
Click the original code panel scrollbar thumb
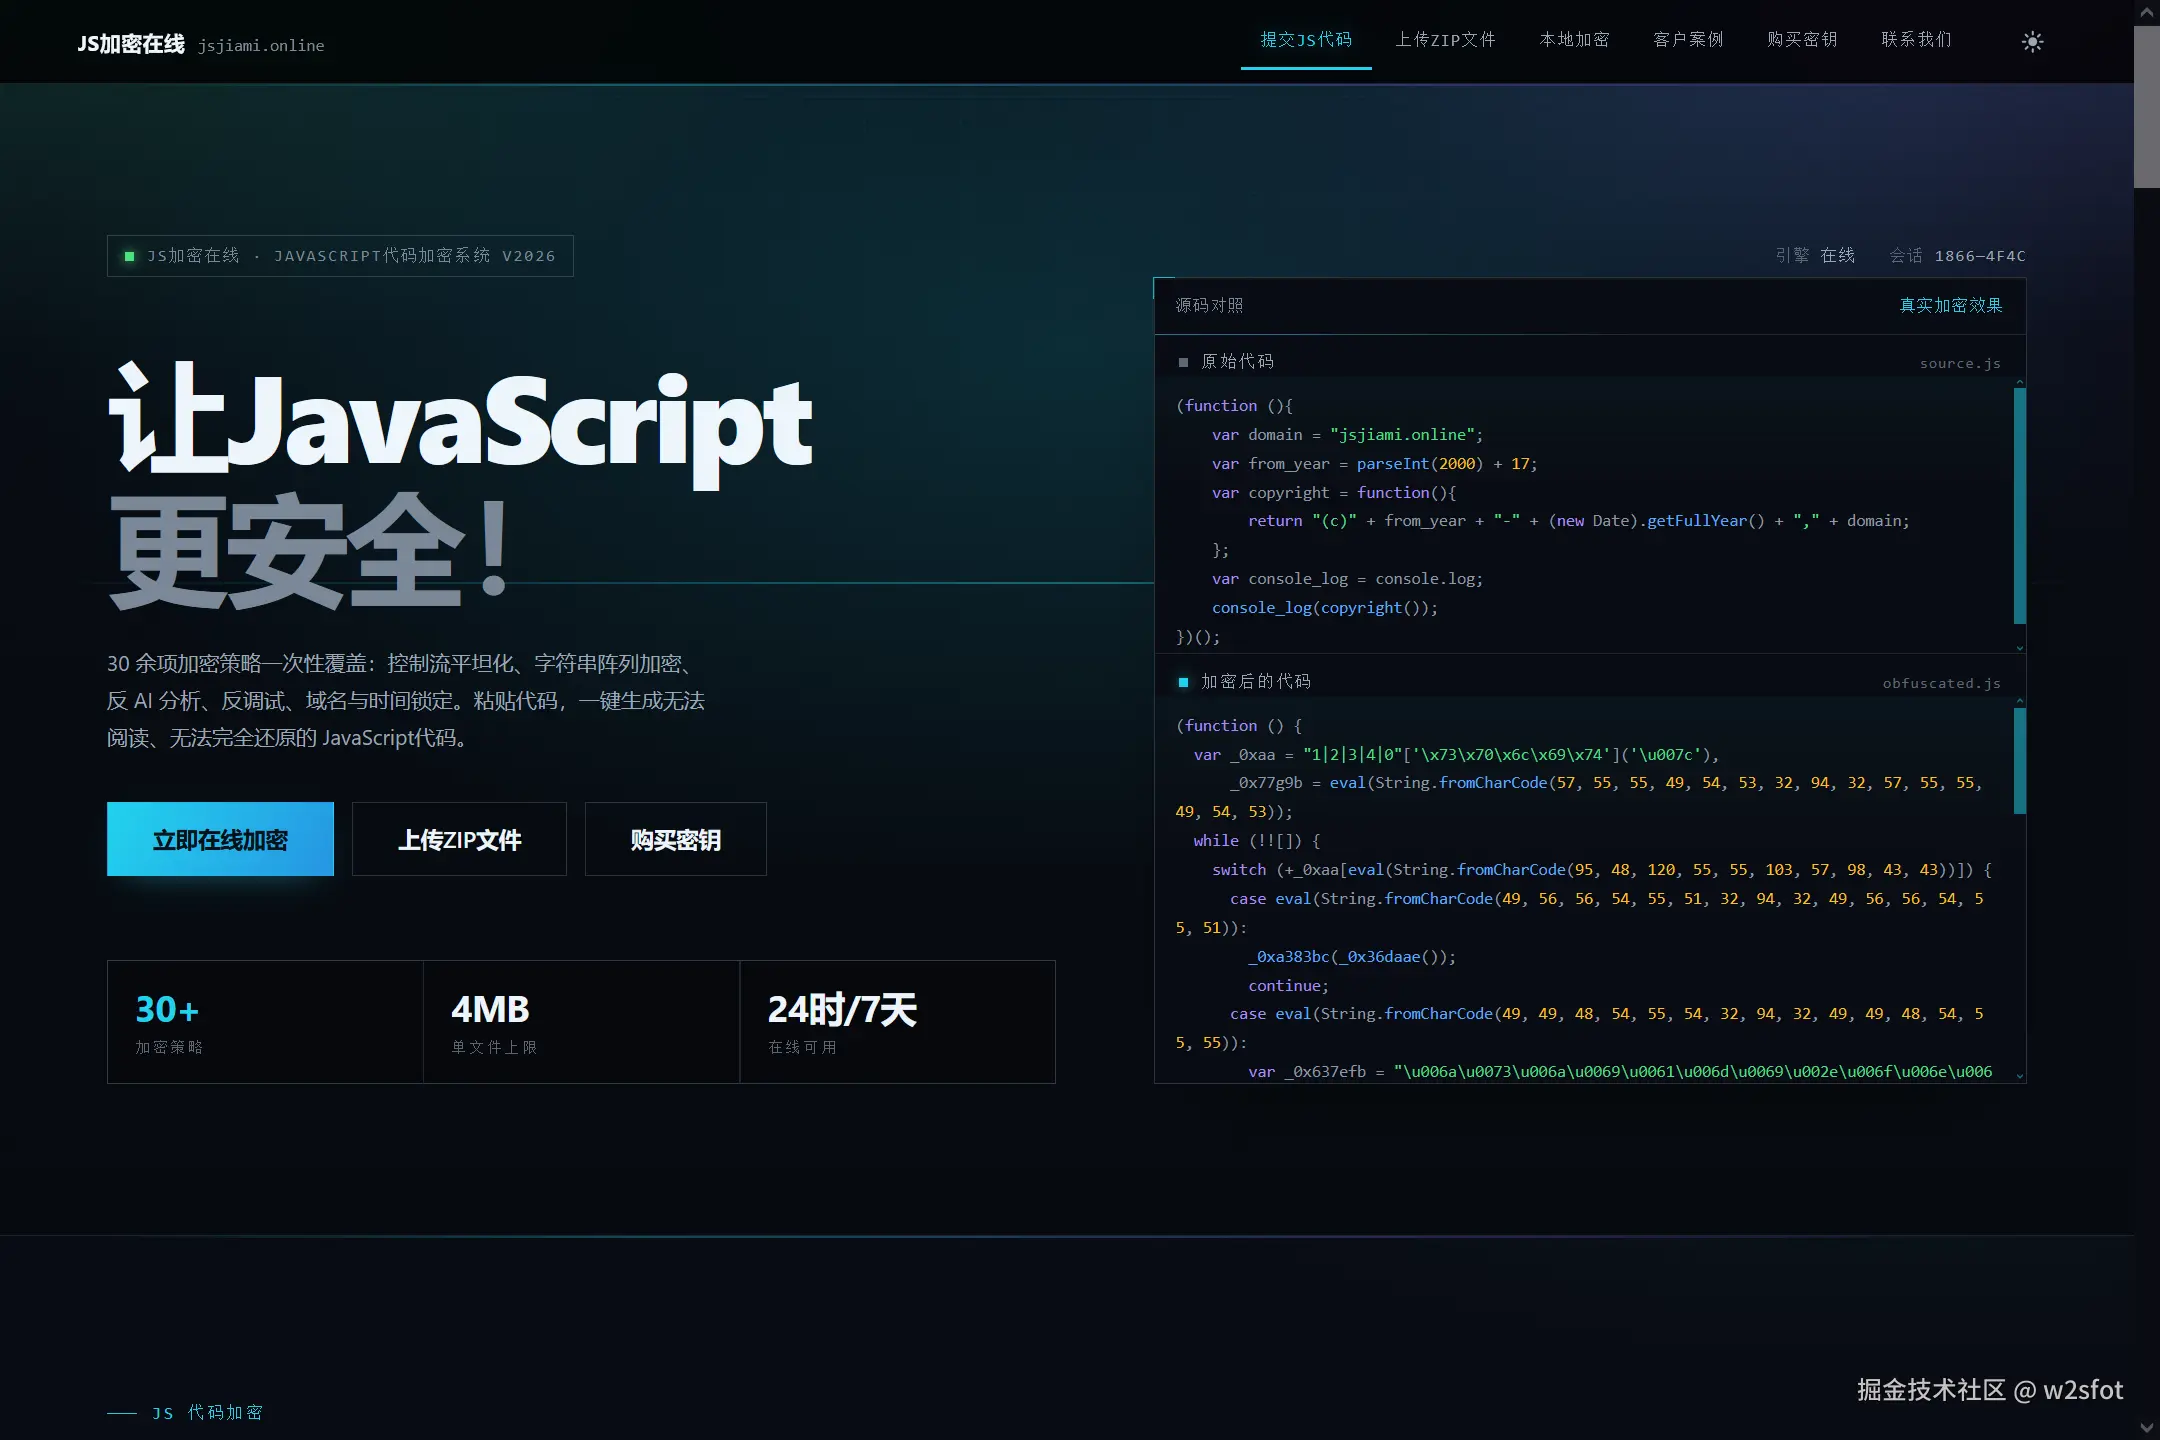click(2020, 506)
